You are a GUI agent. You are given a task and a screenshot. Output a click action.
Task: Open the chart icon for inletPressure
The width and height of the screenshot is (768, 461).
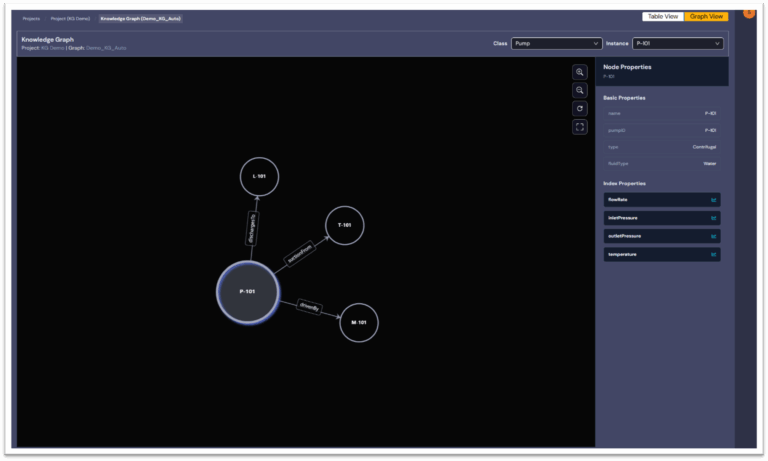713,218
